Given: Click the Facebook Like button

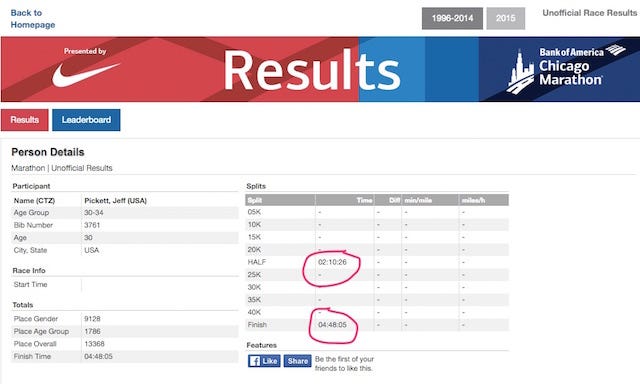Looking at the screenshot, I should coord(264,361).
